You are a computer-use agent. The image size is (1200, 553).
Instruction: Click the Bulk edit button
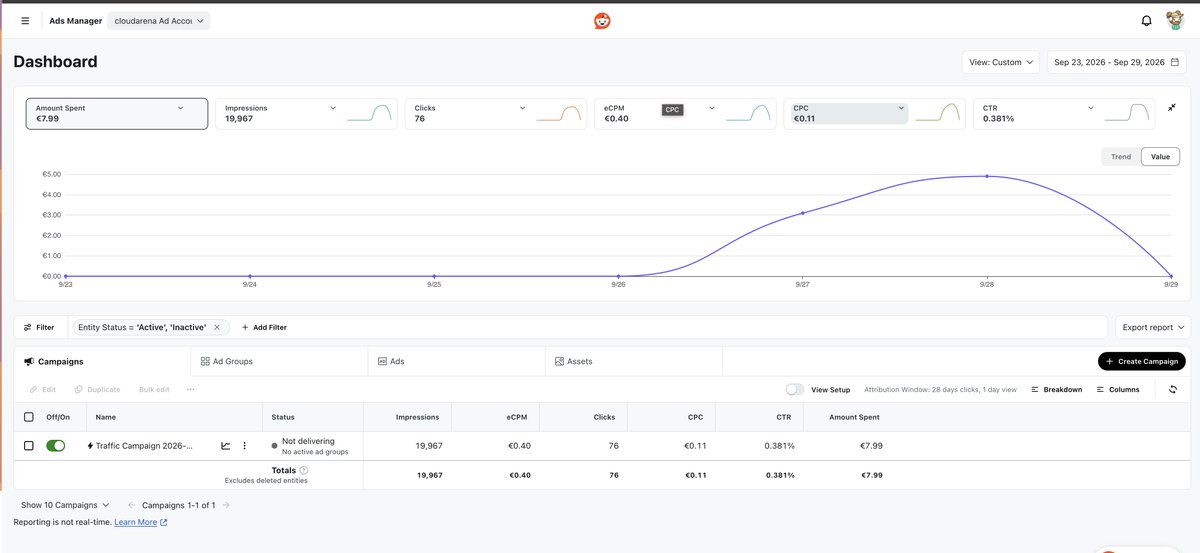pos(154,390)
